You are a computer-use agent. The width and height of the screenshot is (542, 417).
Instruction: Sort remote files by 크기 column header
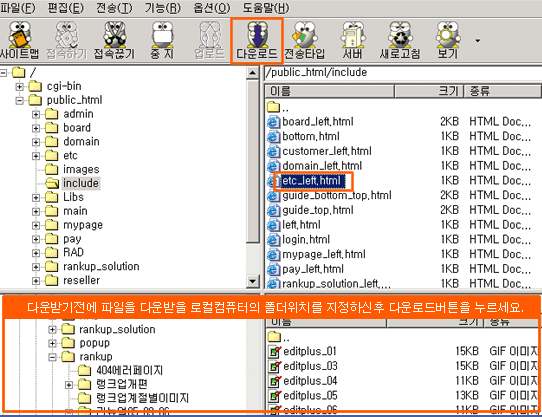[x=429, y=91]
